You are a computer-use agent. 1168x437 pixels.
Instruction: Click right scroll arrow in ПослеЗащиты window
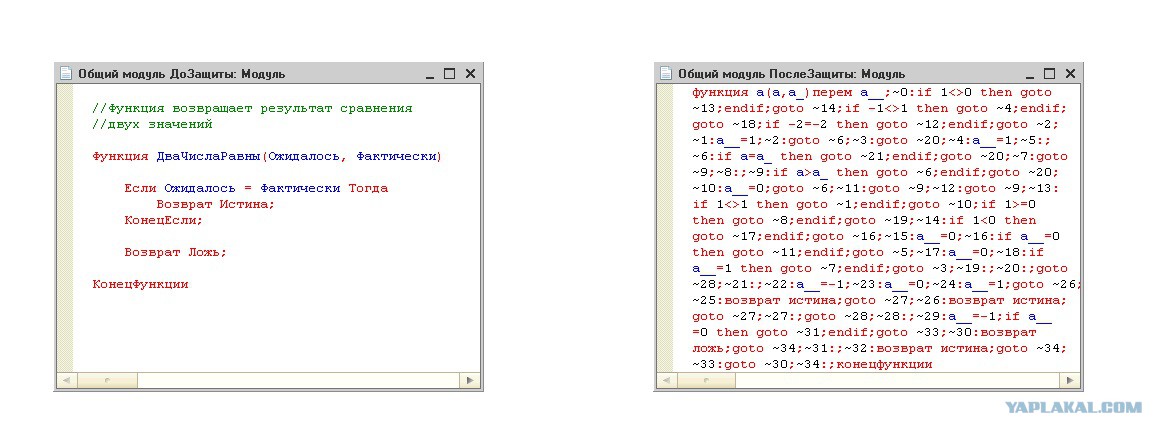point(1070,380)
